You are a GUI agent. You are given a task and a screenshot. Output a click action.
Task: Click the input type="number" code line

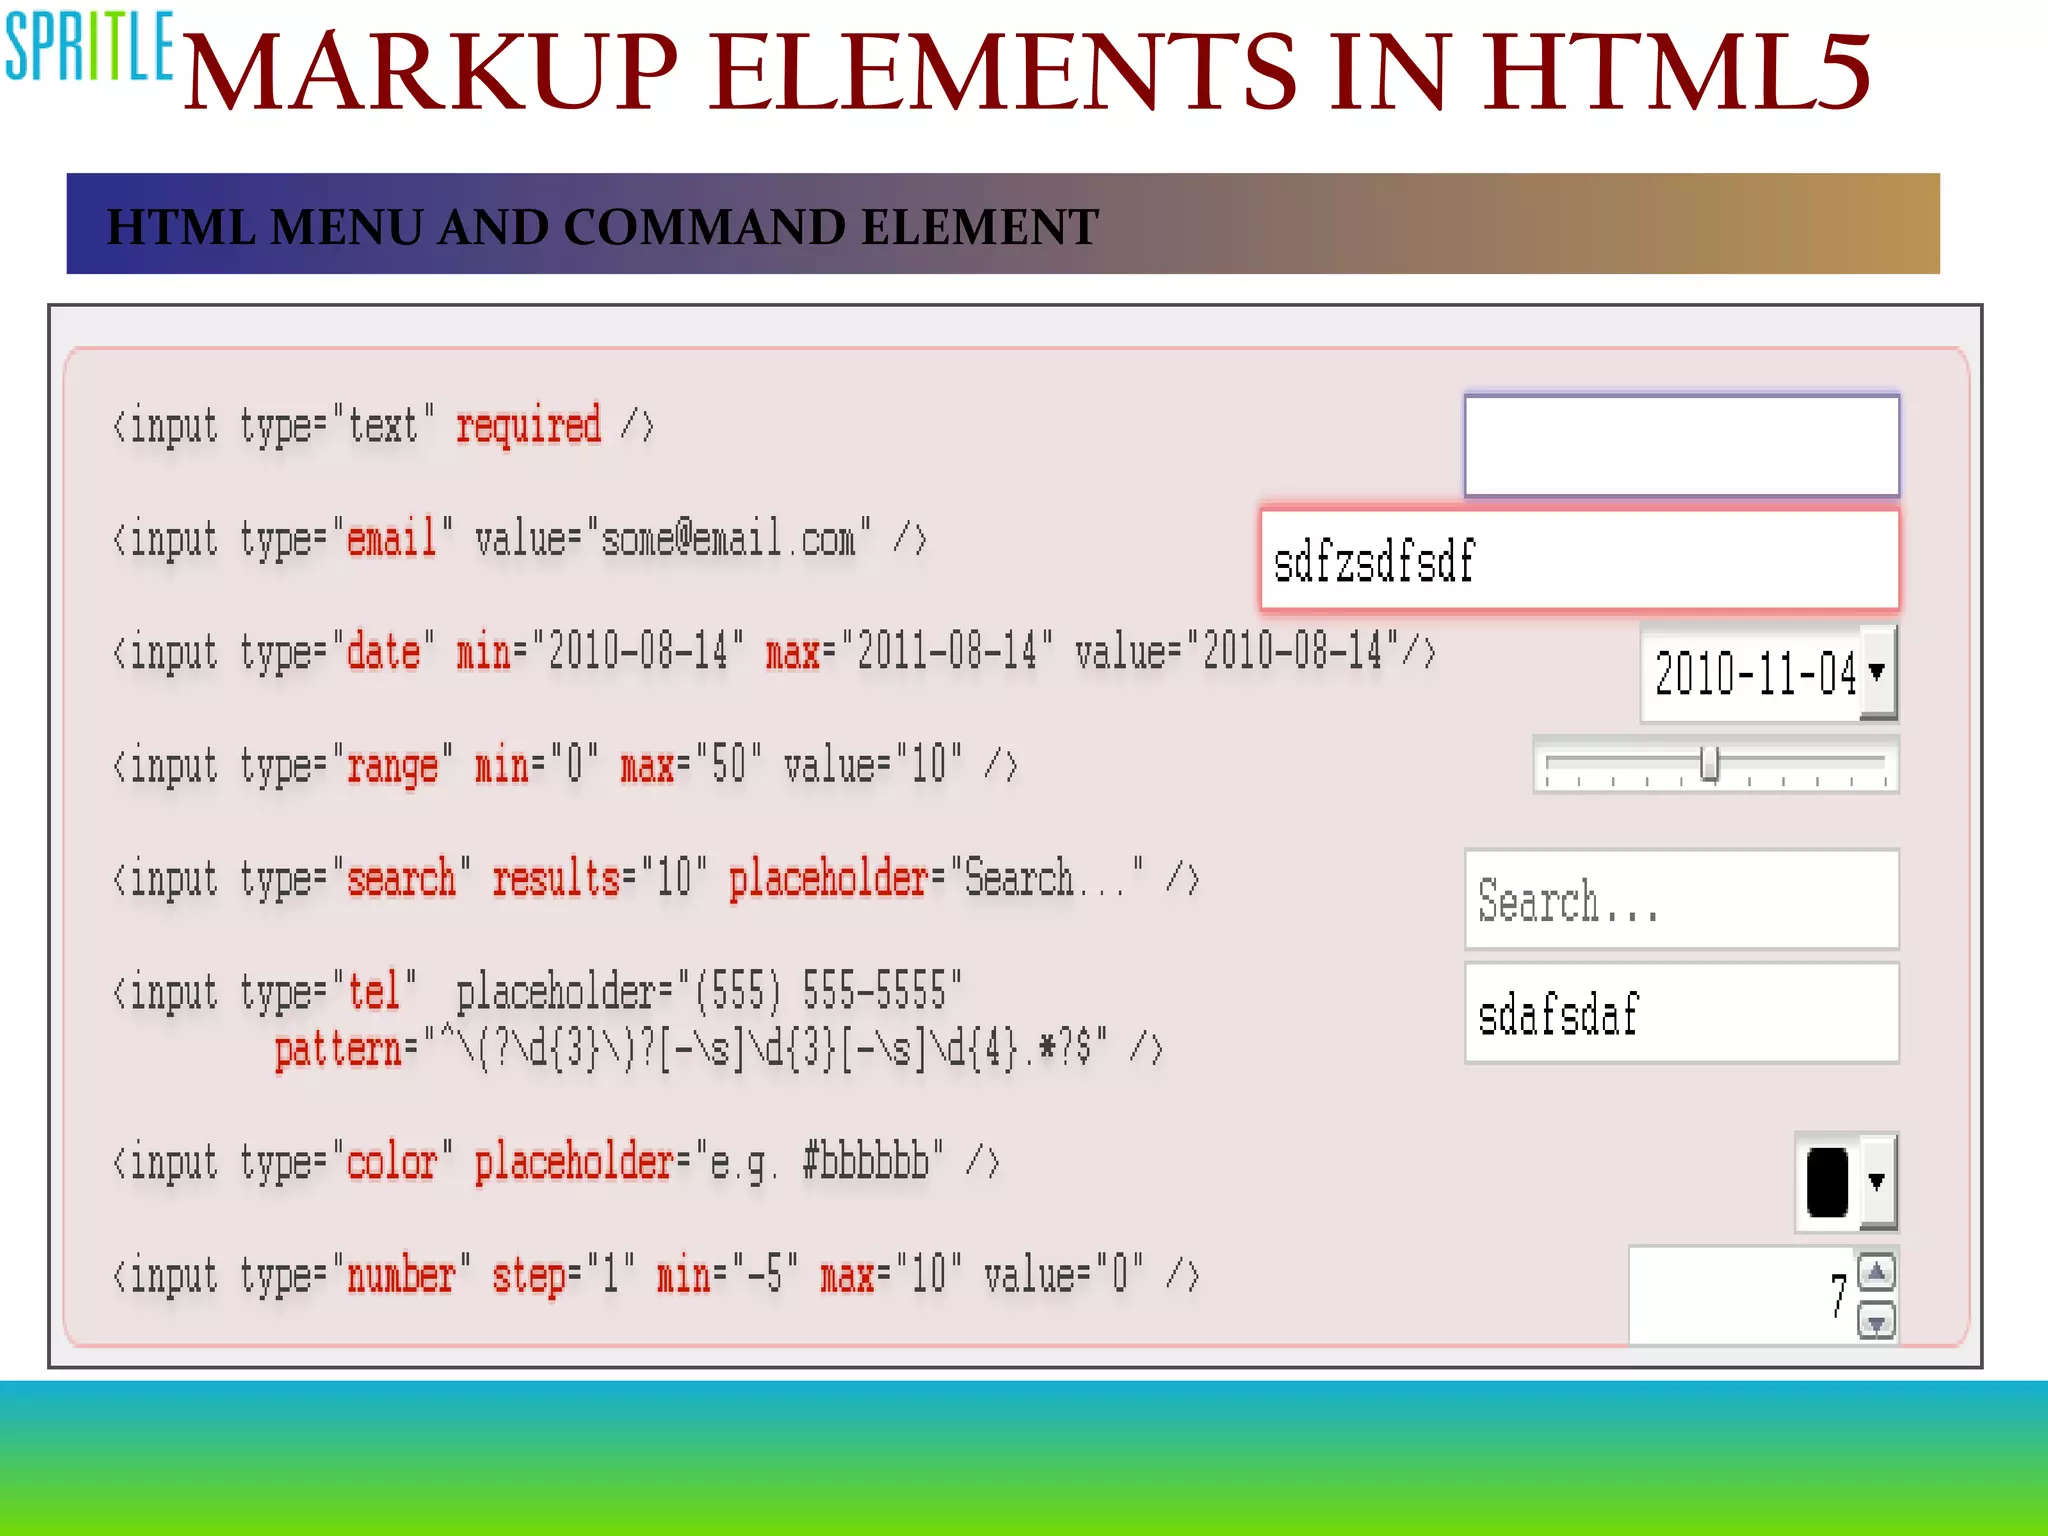coord(656,1277)
